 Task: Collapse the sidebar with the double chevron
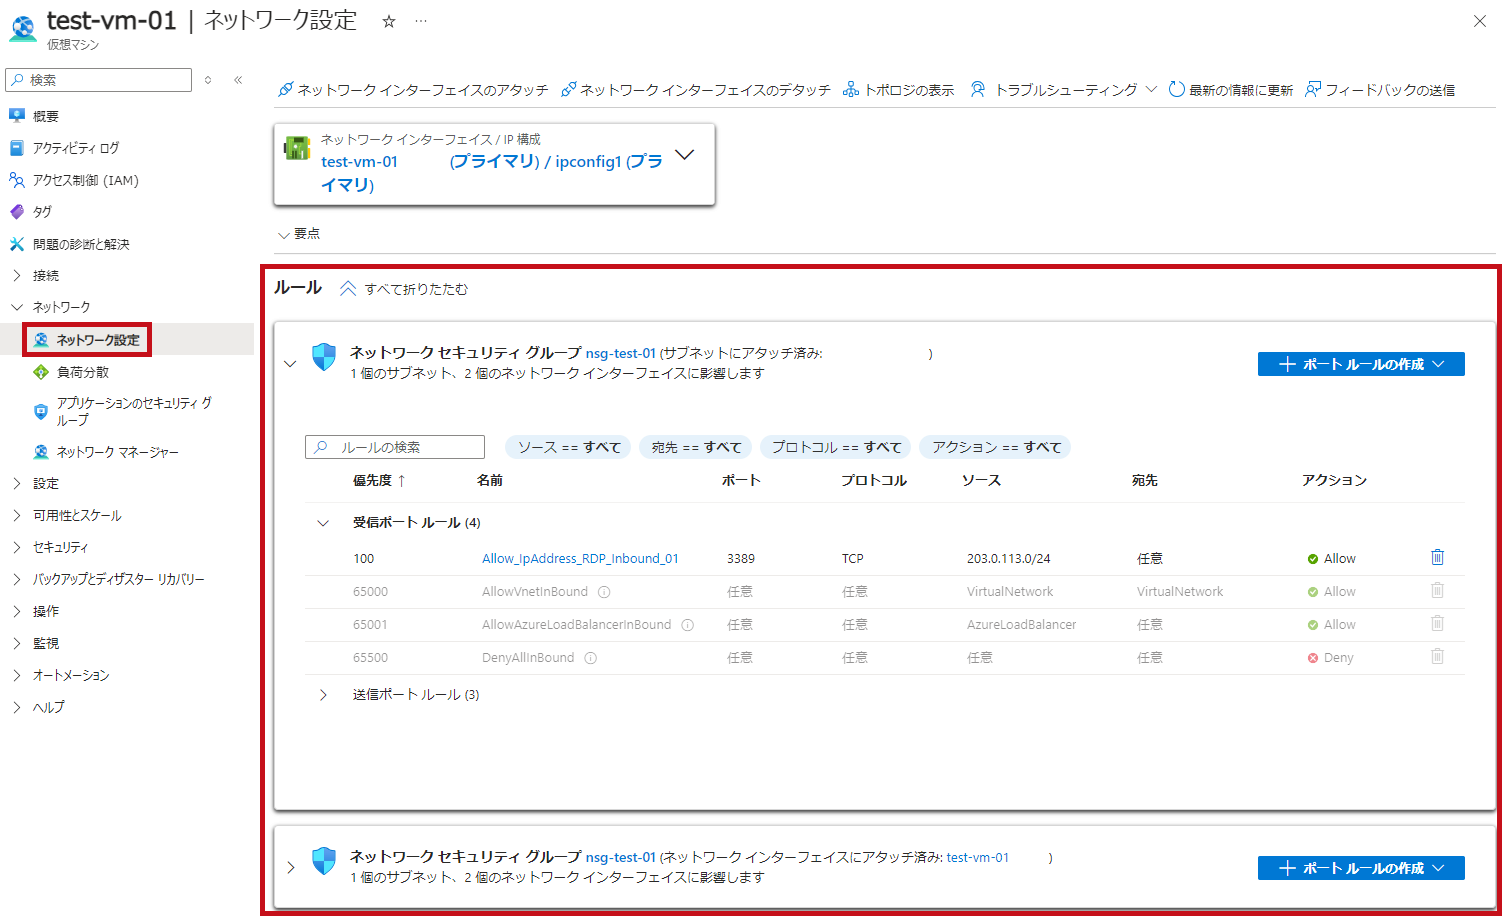coord(238,80)
